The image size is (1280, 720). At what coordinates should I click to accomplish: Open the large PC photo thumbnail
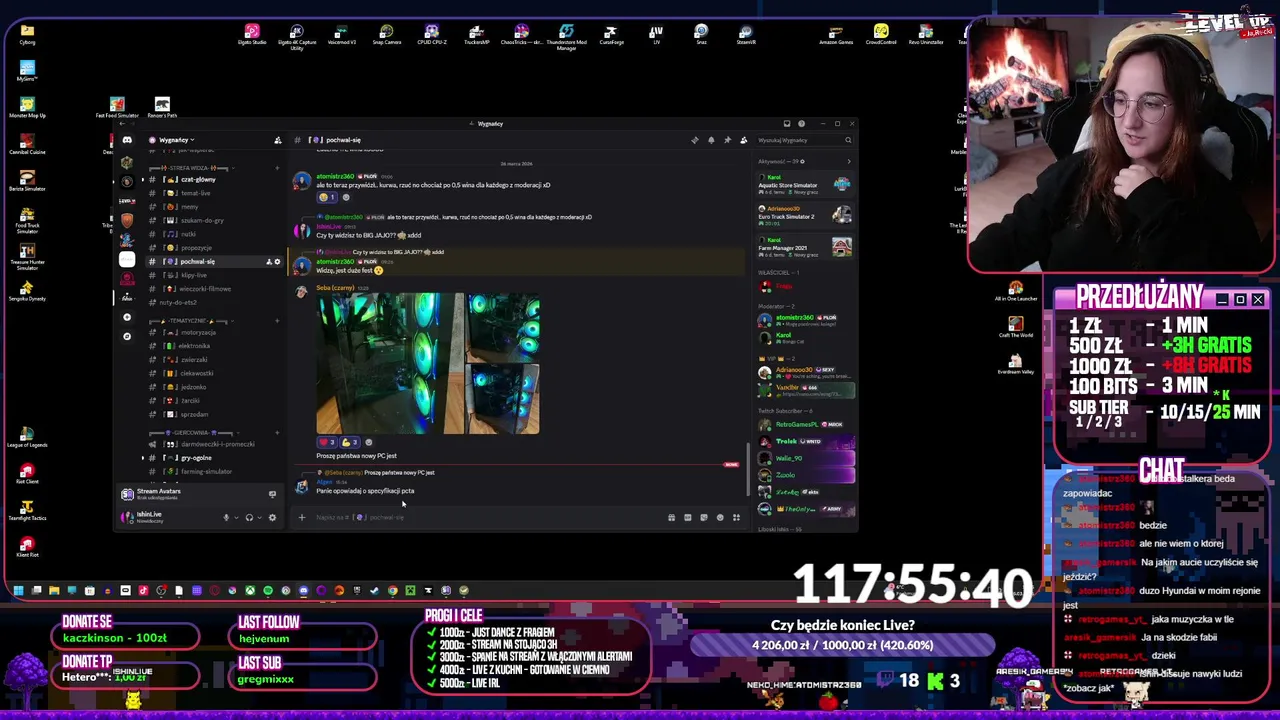(390, 364)
